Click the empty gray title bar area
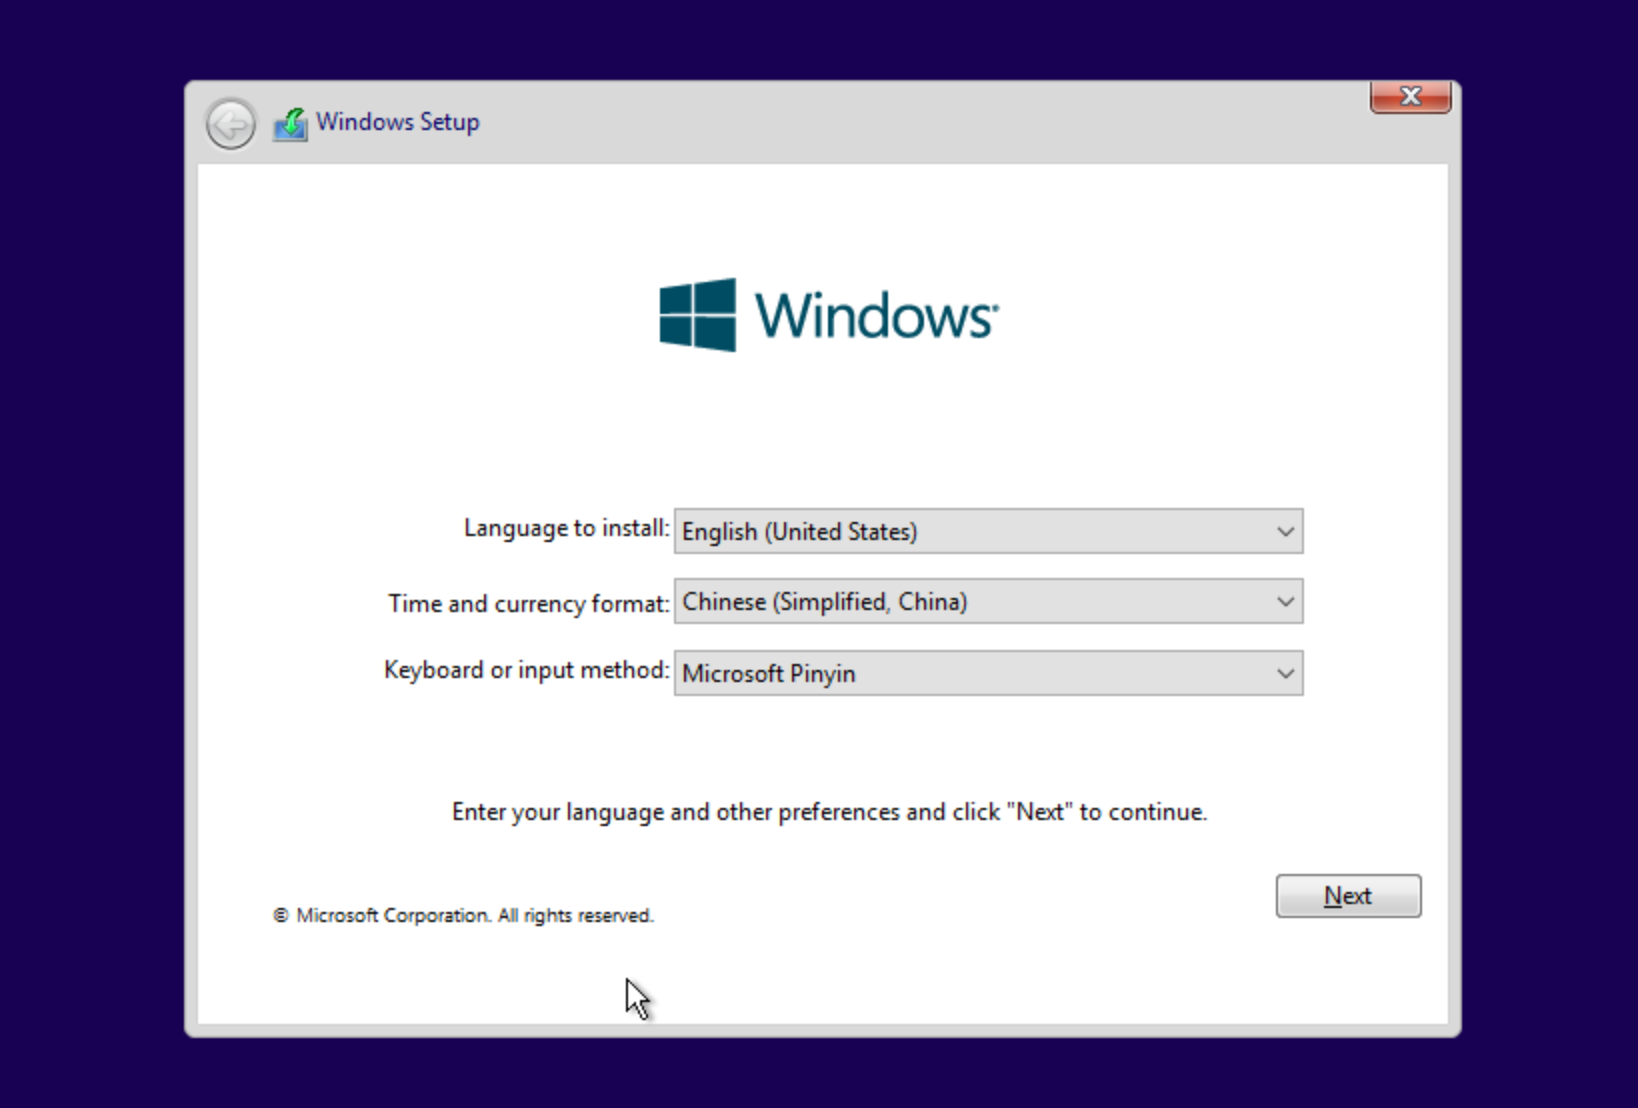The width and height of the screenshot is (1638, 1108). click(x=900, y=122)
